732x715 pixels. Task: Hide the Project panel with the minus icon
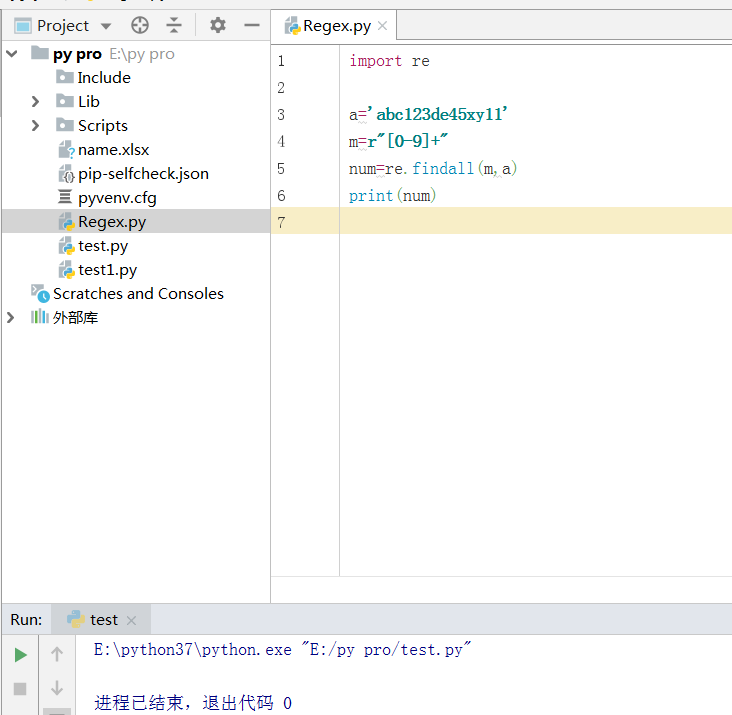252,25
